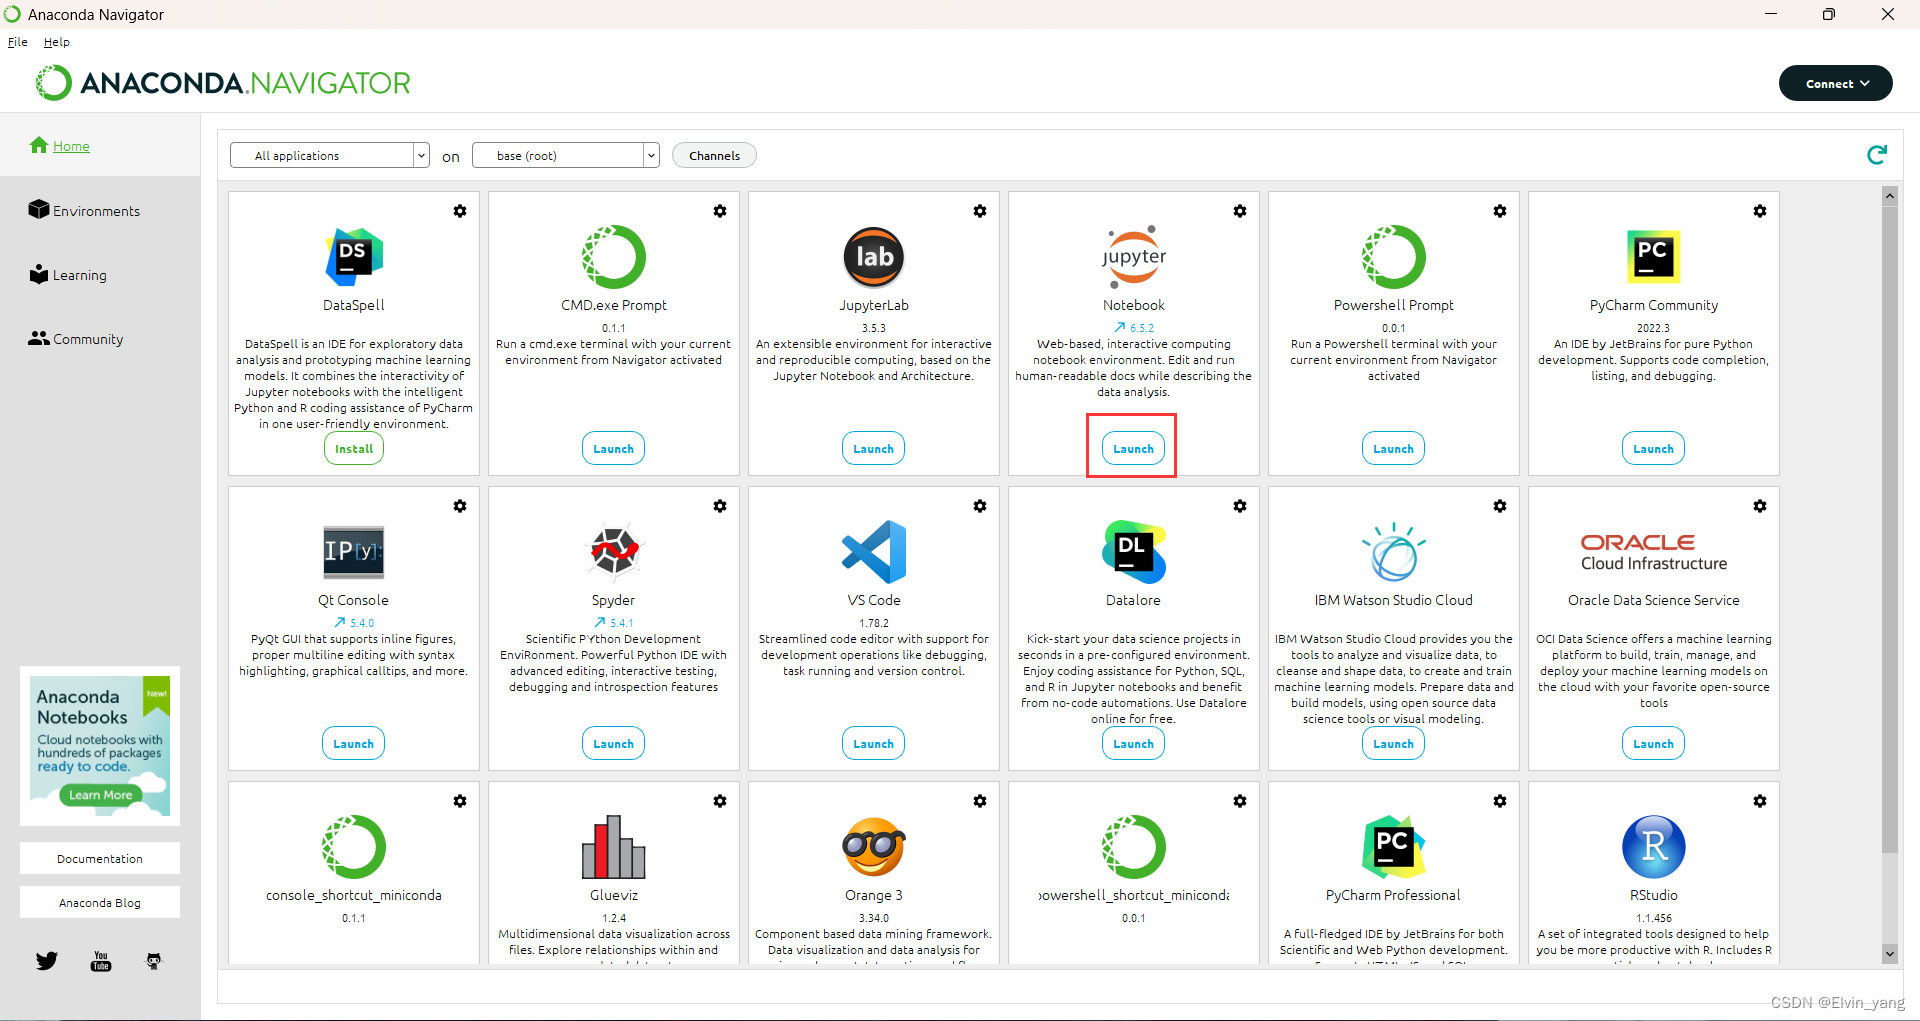This screenshot has width=1920, height=1021.
Task: Open the Powershell Prompt gear options
Action: click(1500, 211)
